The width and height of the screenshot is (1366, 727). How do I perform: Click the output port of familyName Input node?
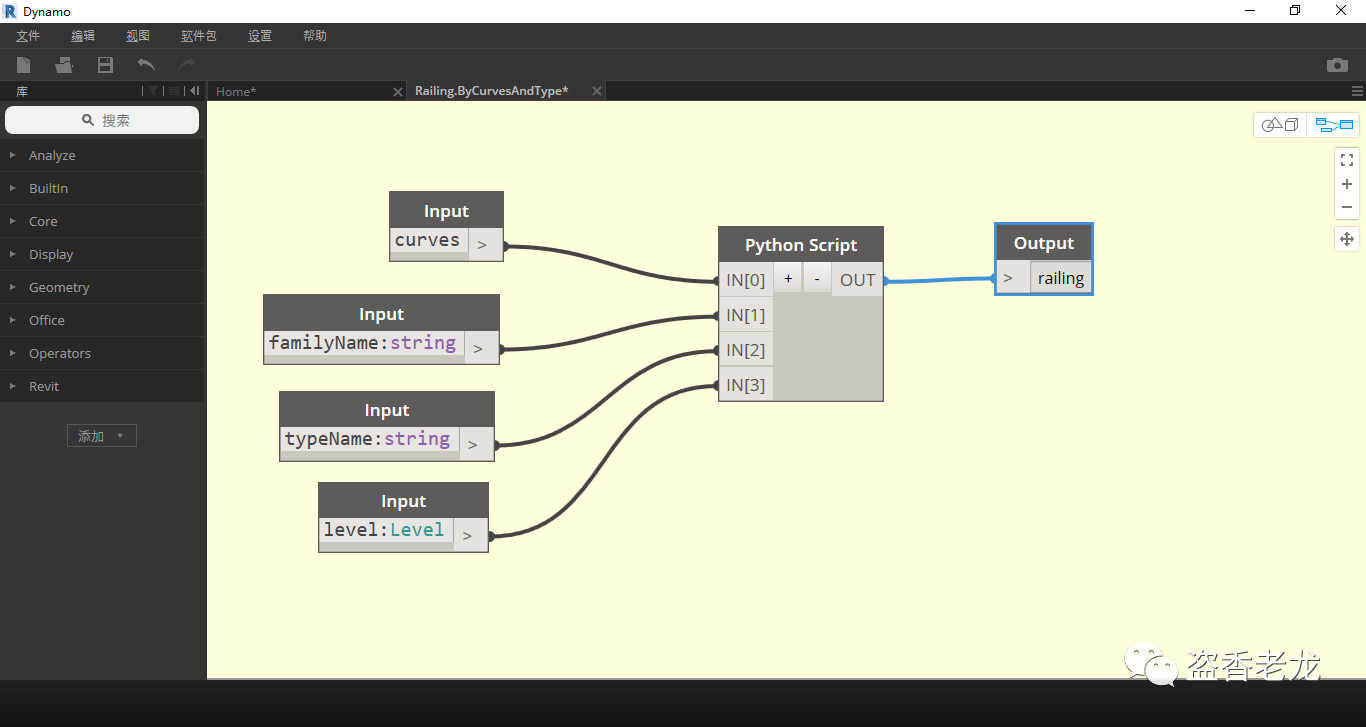pyautogui.click(x=481, y=348)
